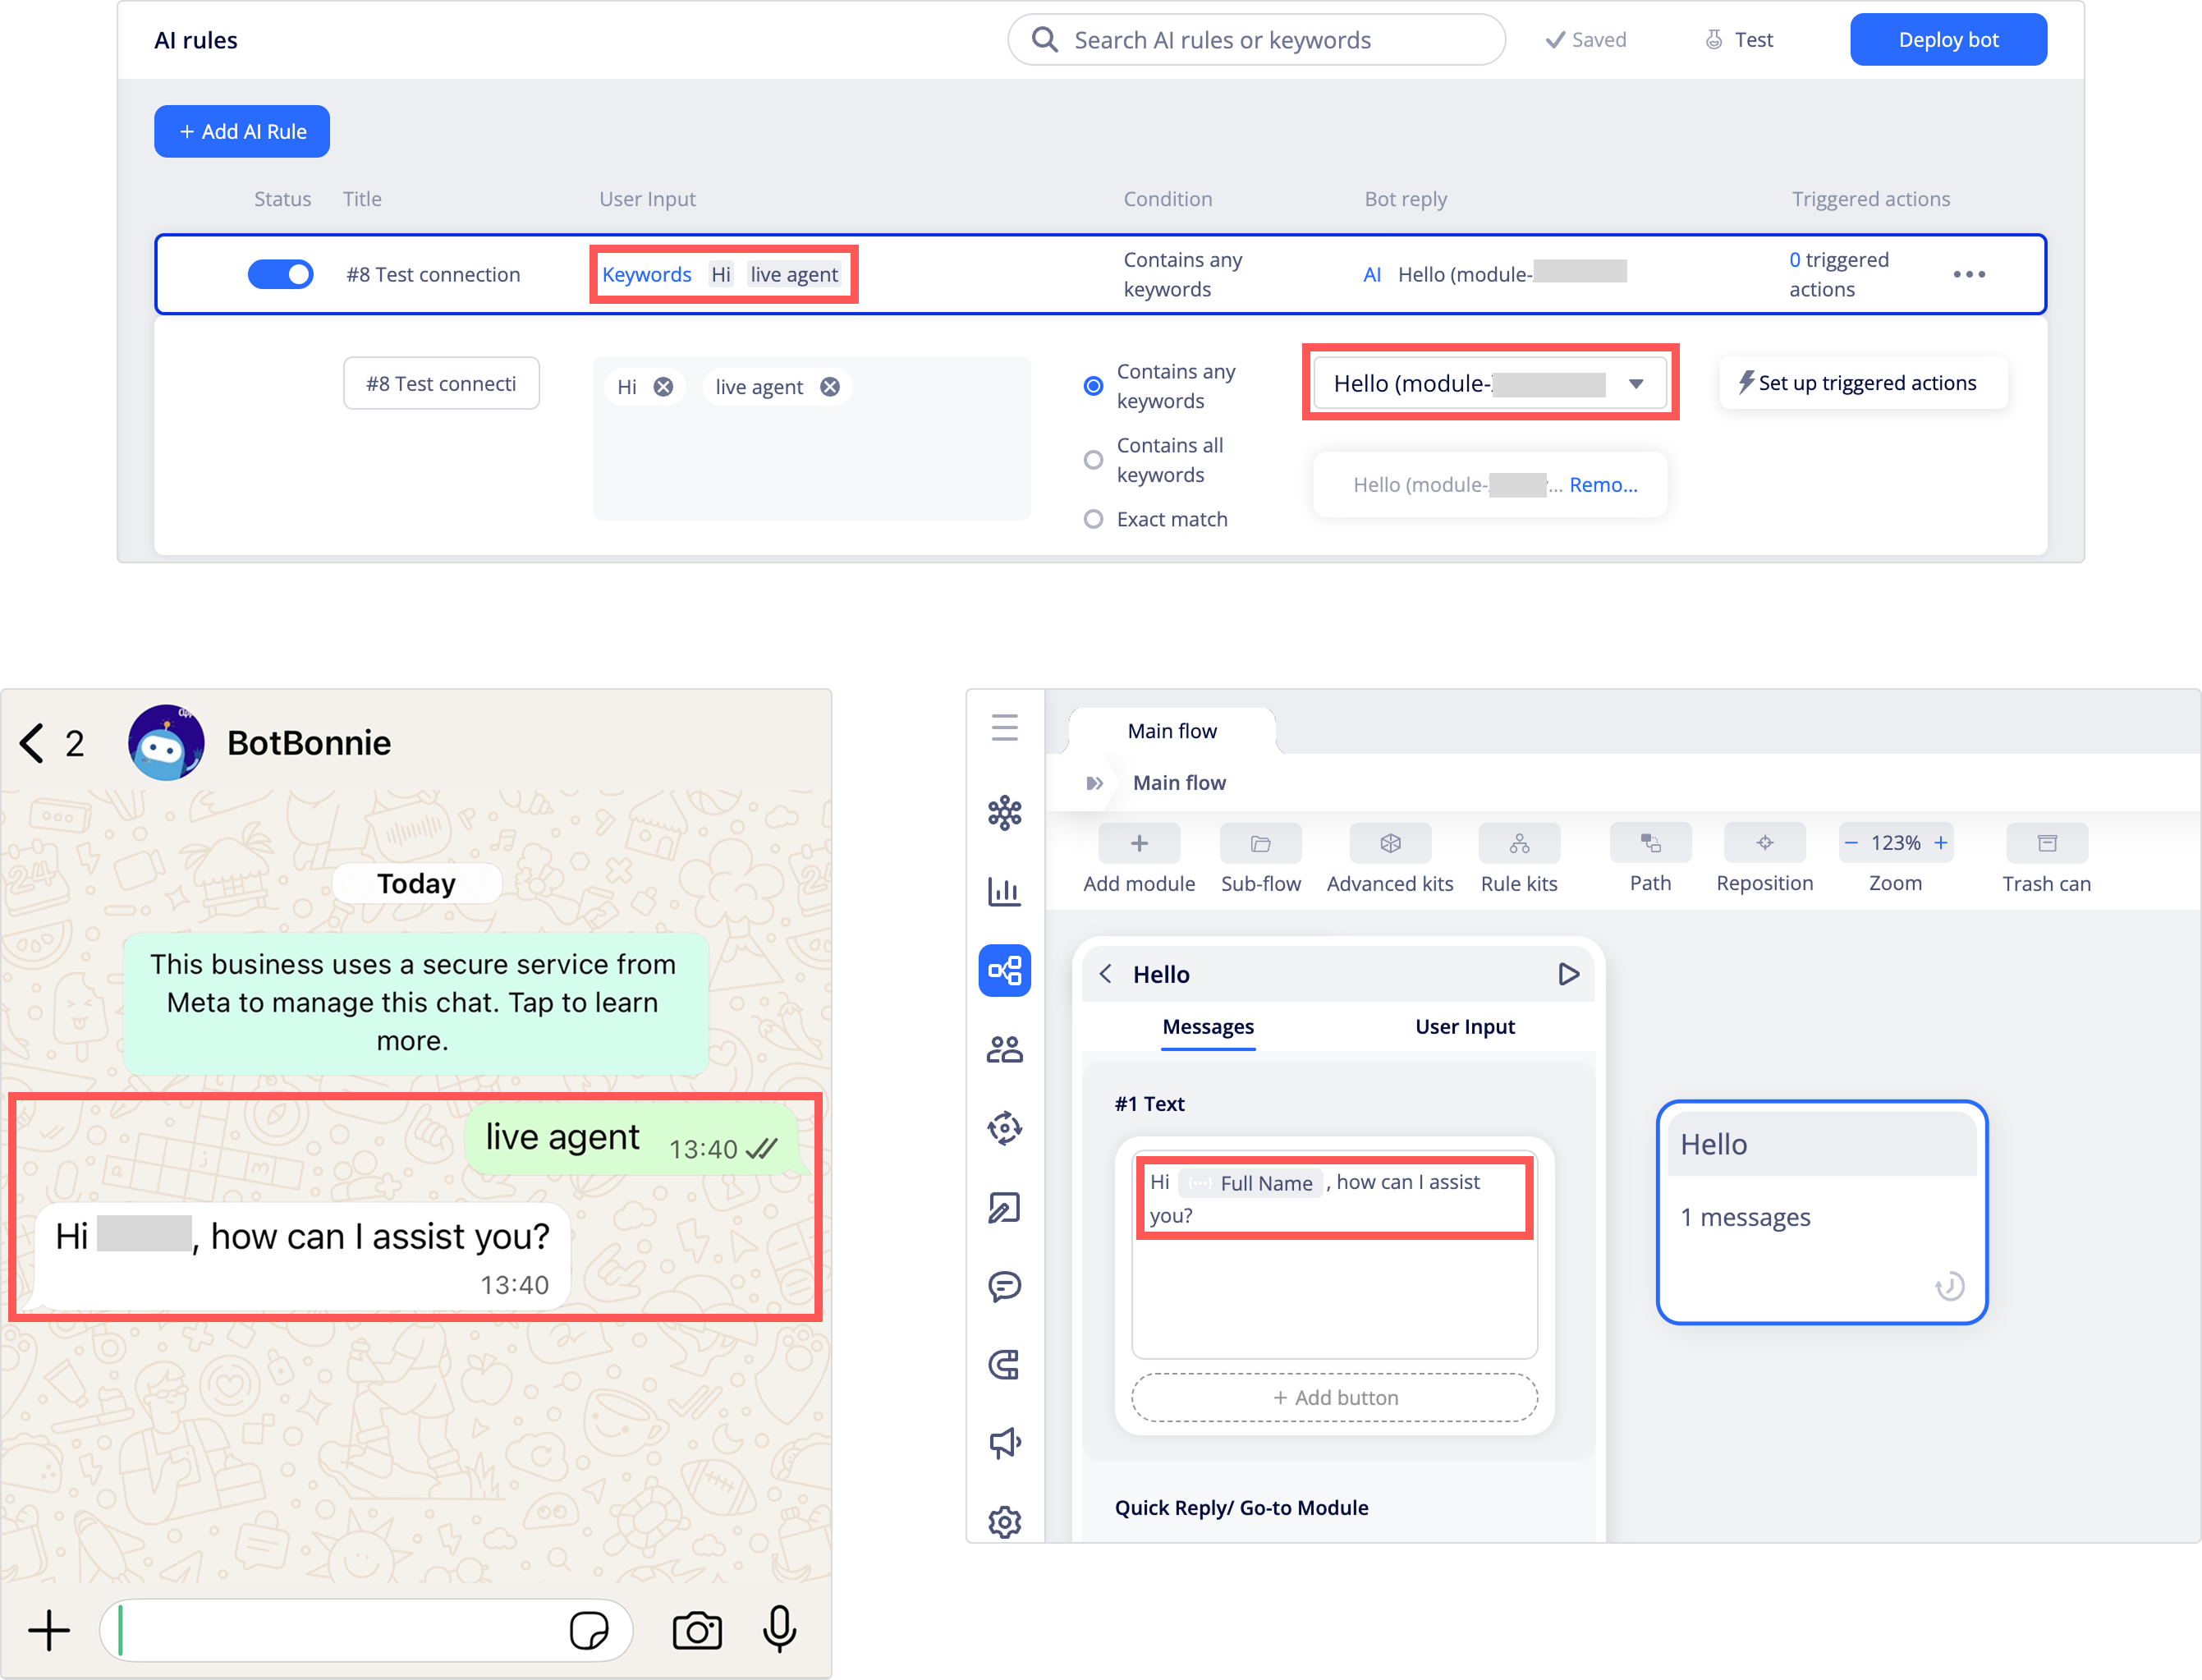This screenshot has width=2202, height=1680.
Task: Open the Trash can icon
Action: [2046, 843]
